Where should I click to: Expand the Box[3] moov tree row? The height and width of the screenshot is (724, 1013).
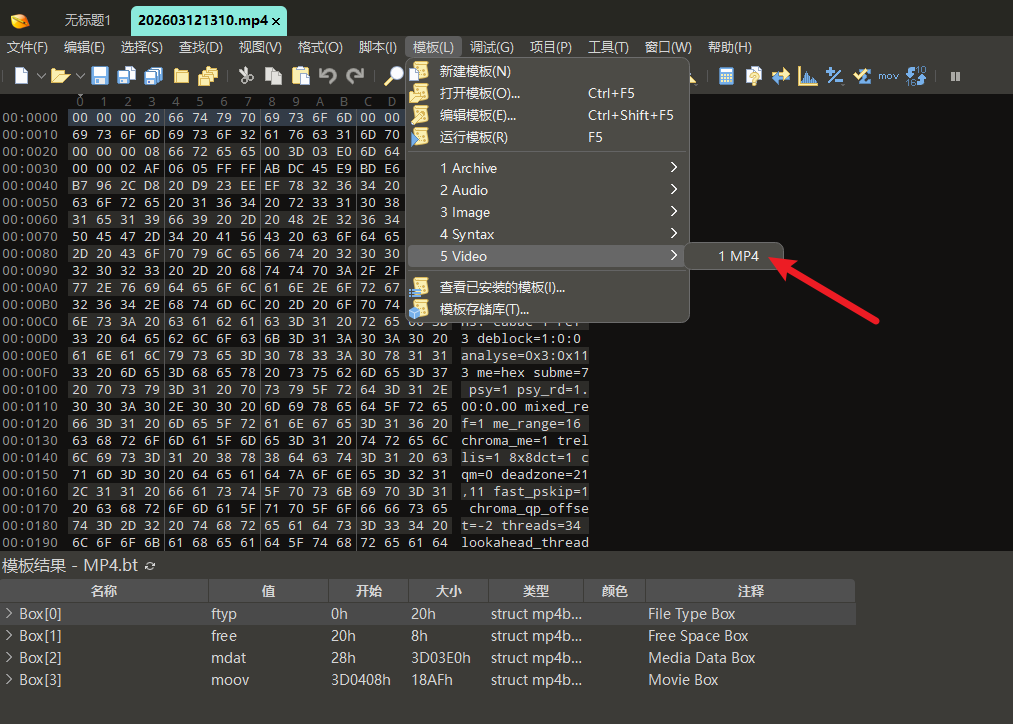click(9, 680)
